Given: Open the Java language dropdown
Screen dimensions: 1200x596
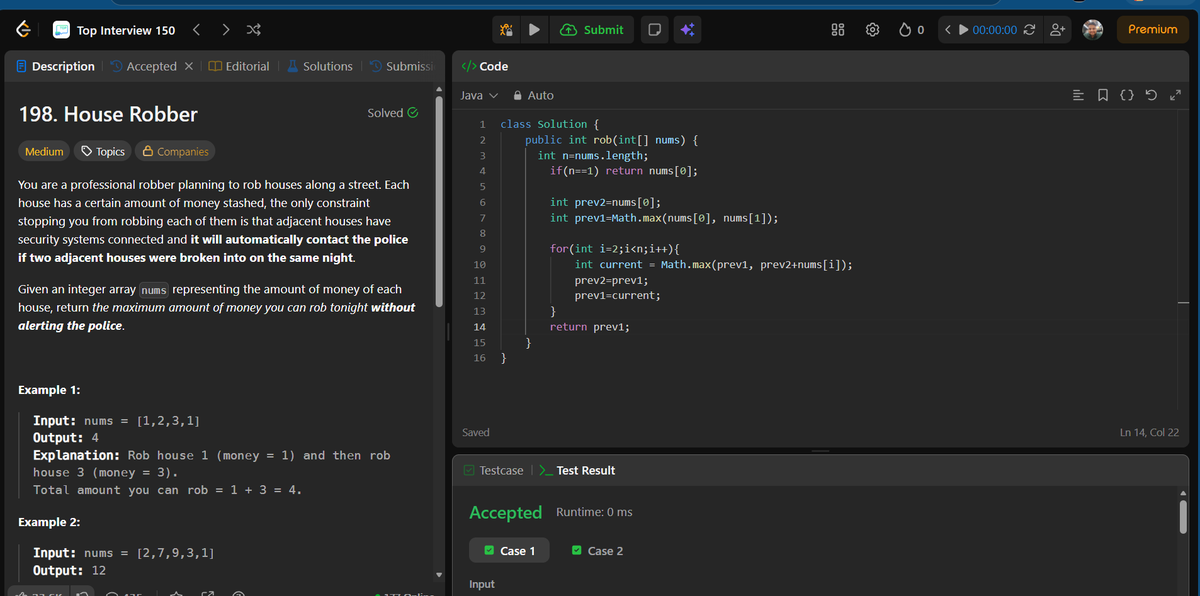Looking at the screenshot, I should coord(479,95).
